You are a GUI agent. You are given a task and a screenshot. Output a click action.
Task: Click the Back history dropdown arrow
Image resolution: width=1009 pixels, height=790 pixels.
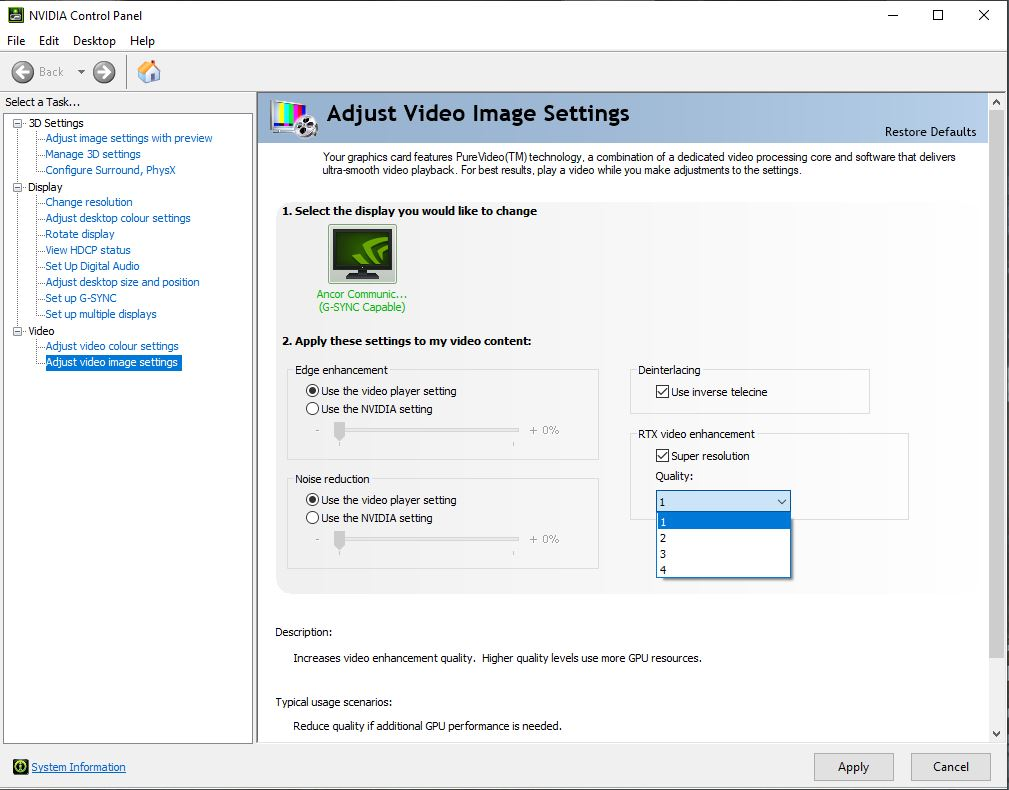[x=81, y=72]
